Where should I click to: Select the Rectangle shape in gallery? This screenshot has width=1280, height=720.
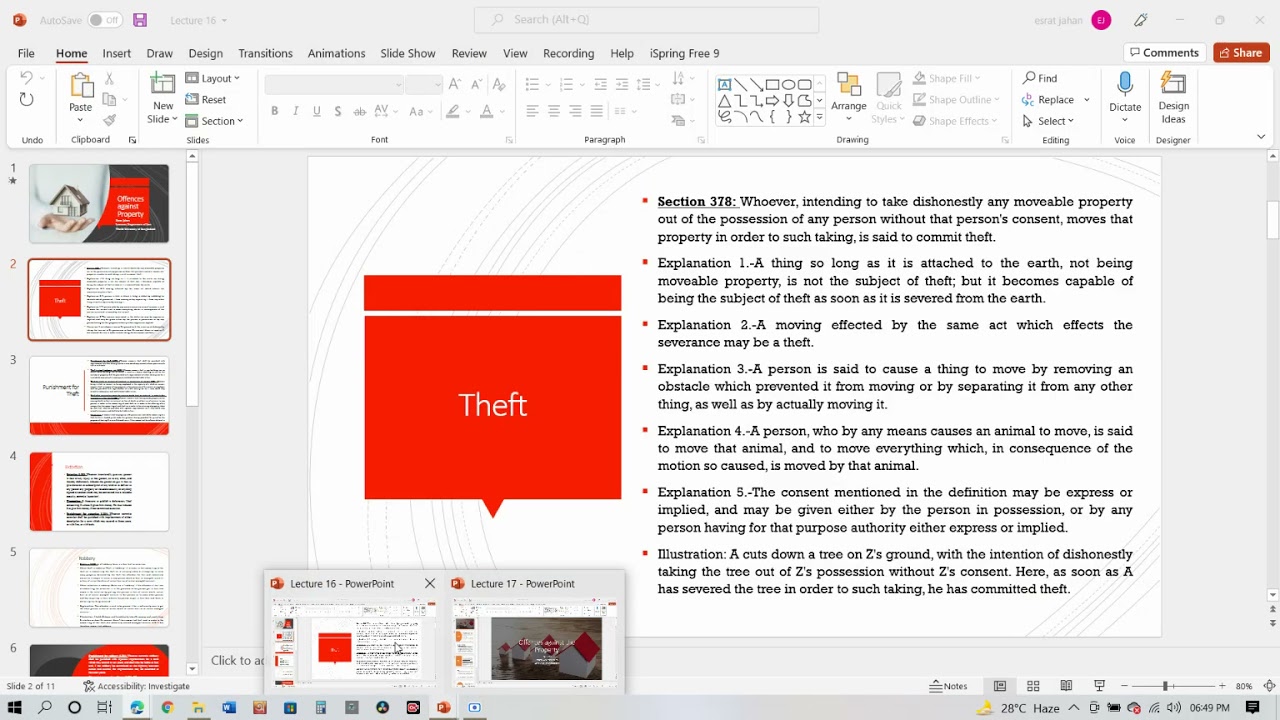(773, 84)
